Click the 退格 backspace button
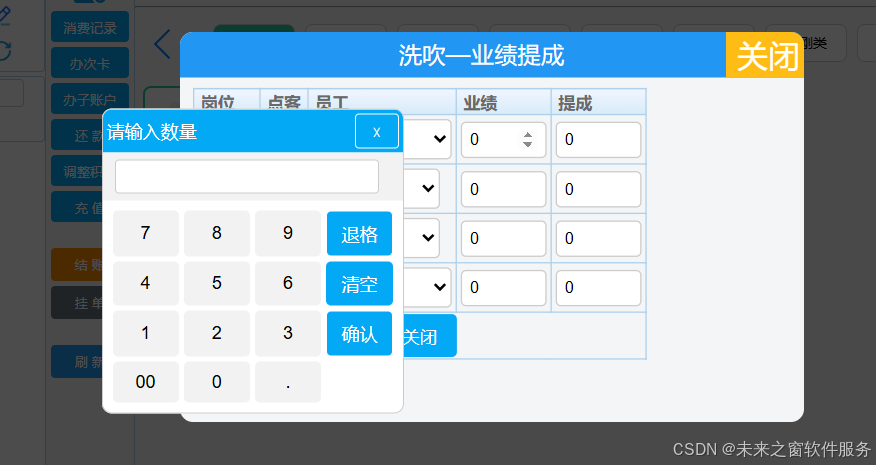The image size is (876, 465). pyautogui.click(x=359, y=234)
